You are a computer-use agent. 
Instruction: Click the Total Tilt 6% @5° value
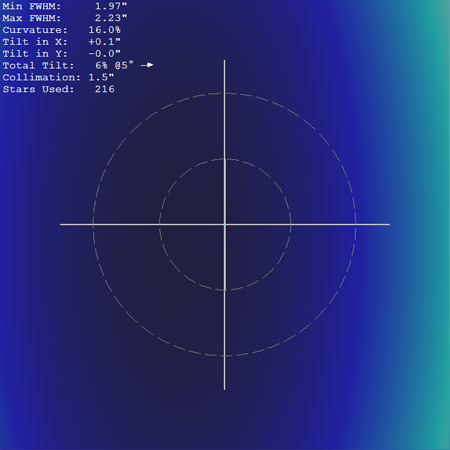pyautogui.click(x=114, y=65)
